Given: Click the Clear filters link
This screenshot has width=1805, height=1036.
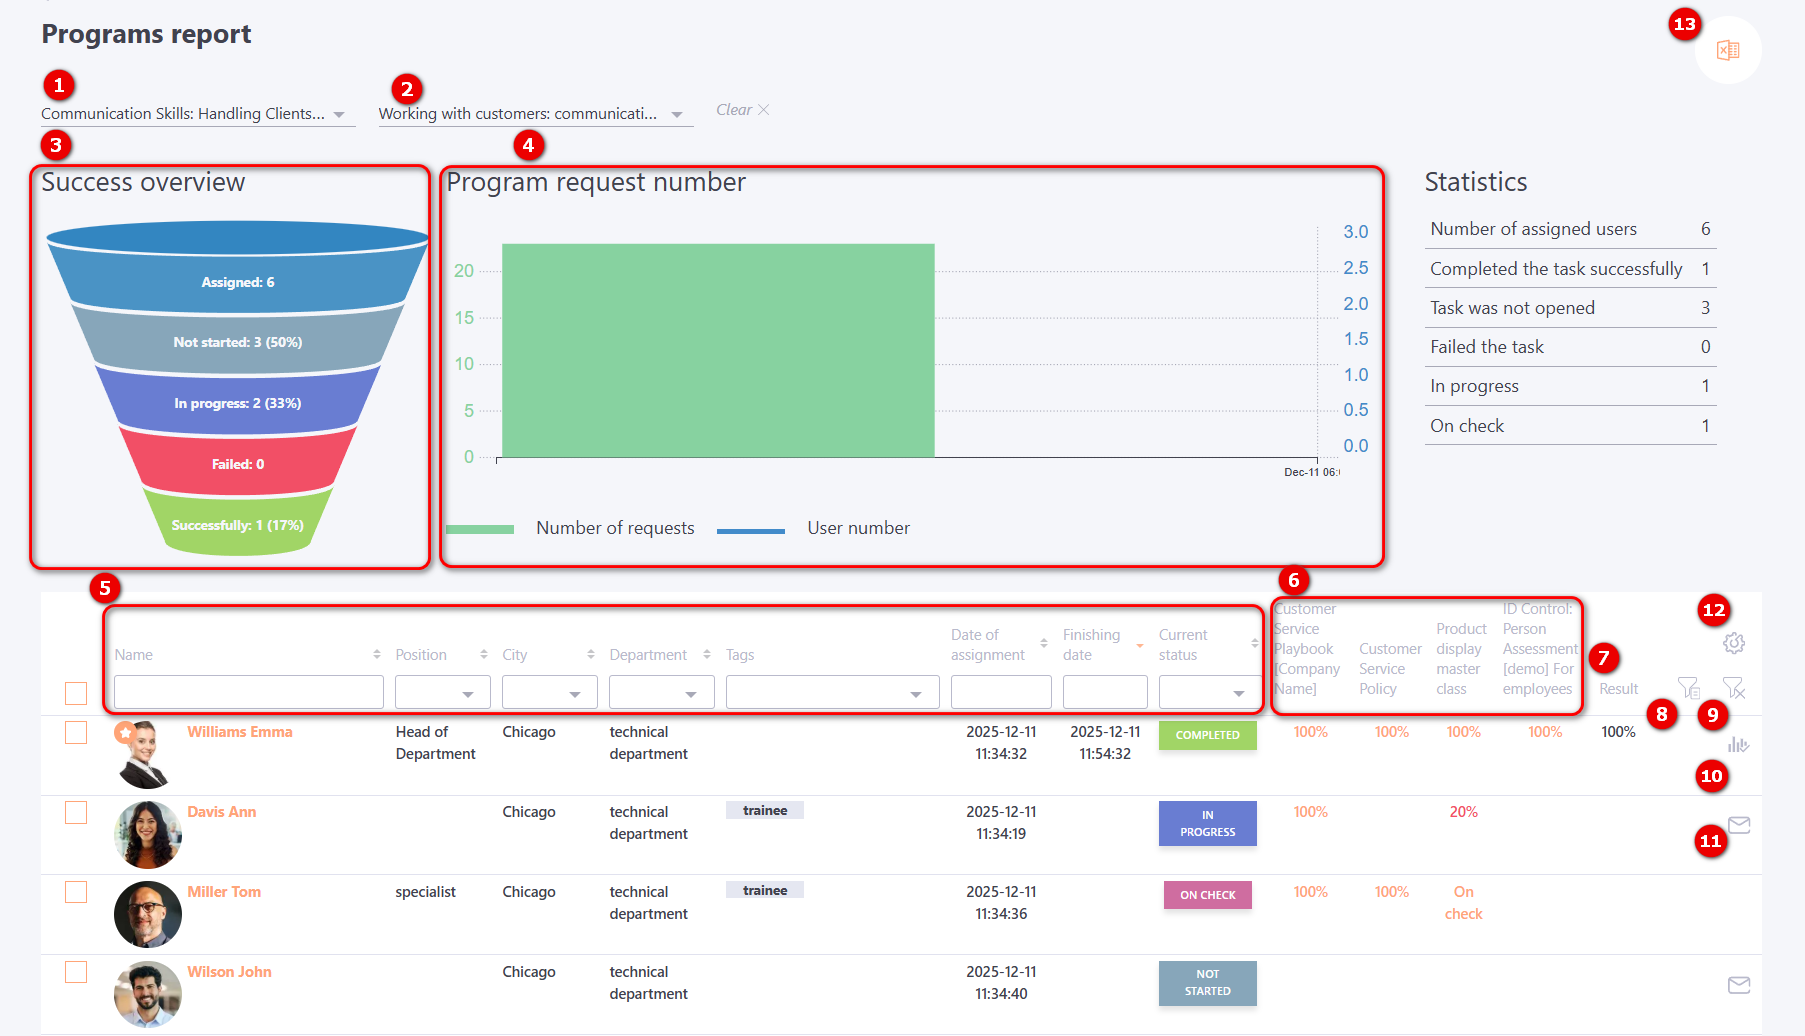Looking at the screenshot, I should coord(742,110).
